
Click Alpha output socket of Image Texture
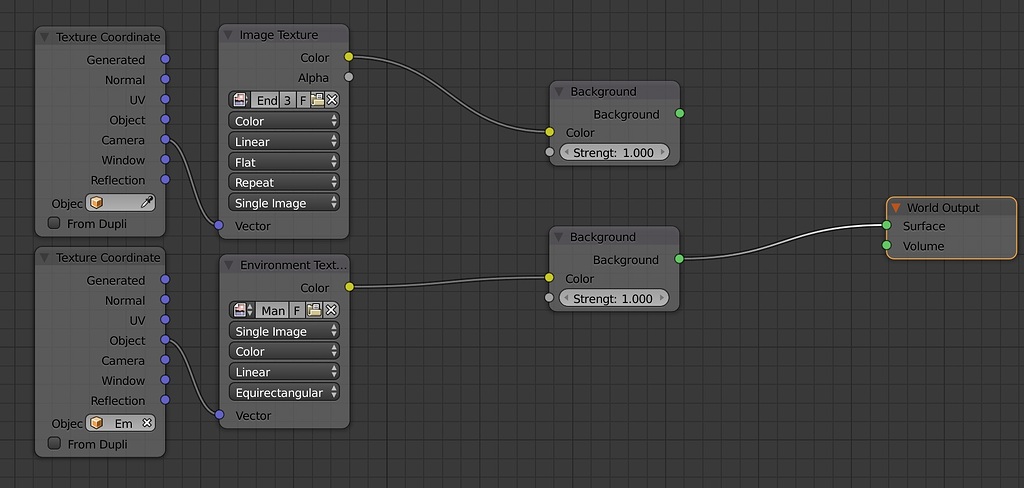pos(349,77)
